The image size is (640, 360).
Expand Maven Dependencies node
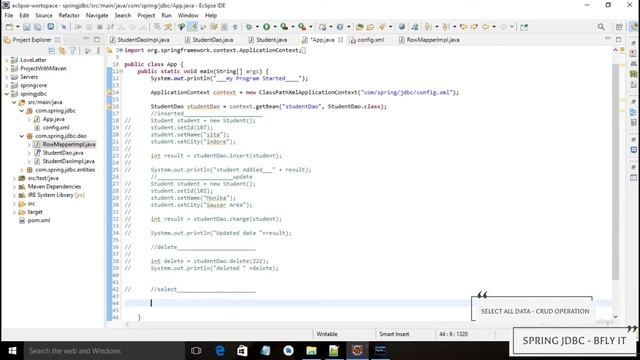[14, 187]
